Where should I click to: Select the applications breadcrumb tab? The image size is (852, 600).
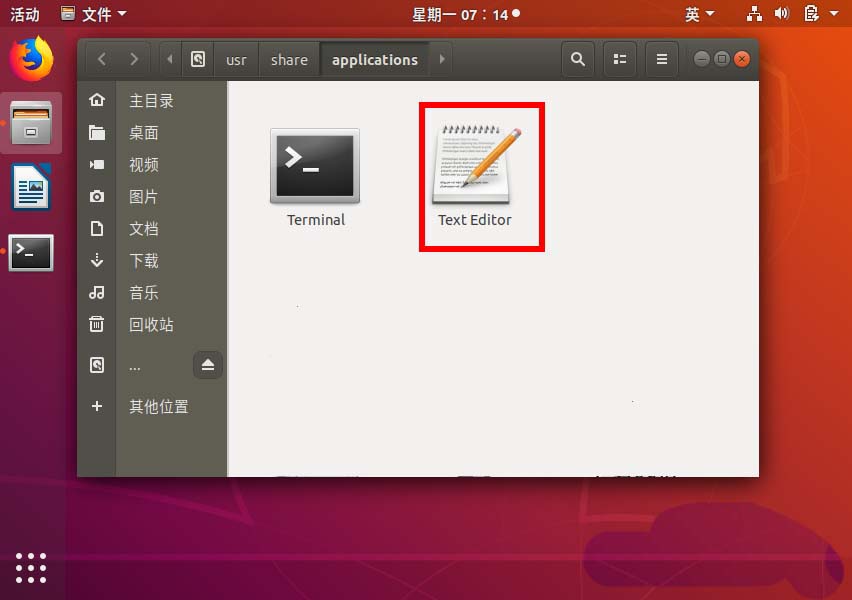pos(374,60)
